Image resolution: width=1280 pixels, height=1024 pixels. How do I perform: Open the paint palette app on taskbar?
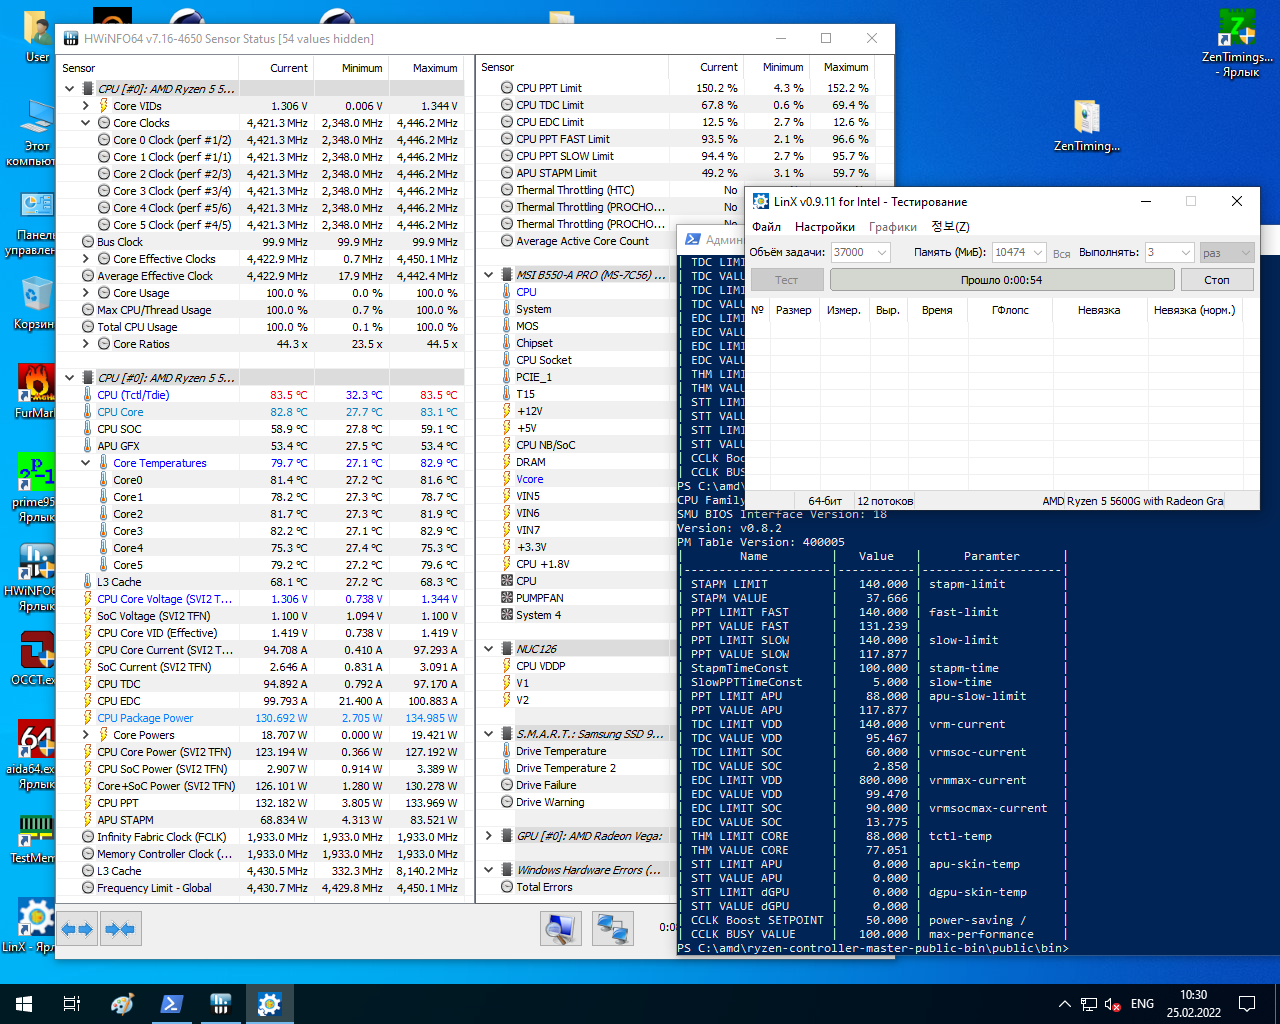[122, 1004]
